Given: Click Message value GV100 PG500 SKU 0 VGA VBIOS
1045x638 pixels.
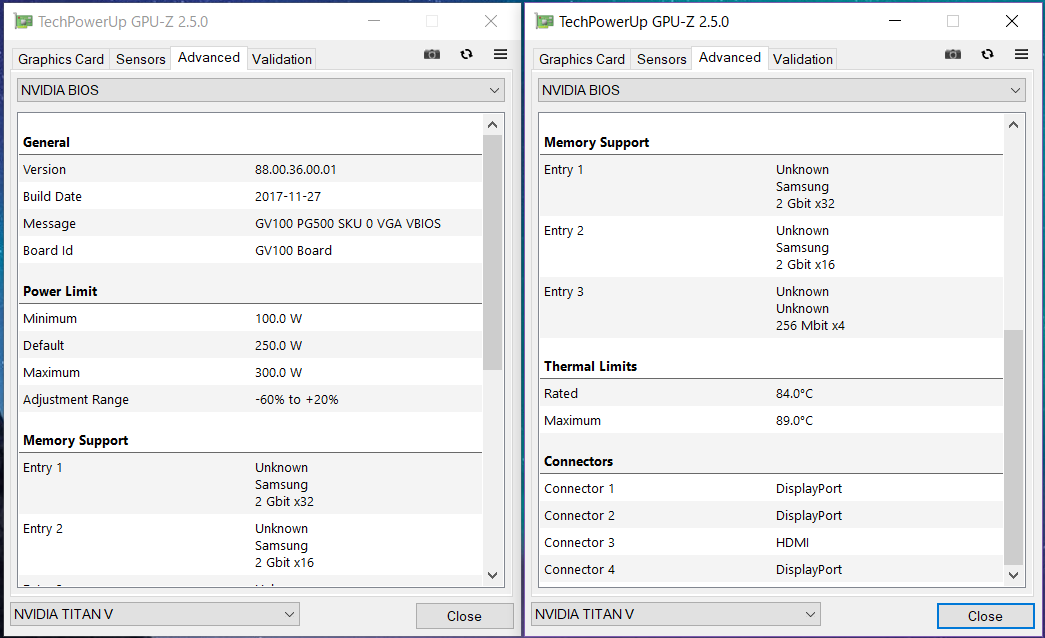Looking at the screenshot, I should (348, 224).
